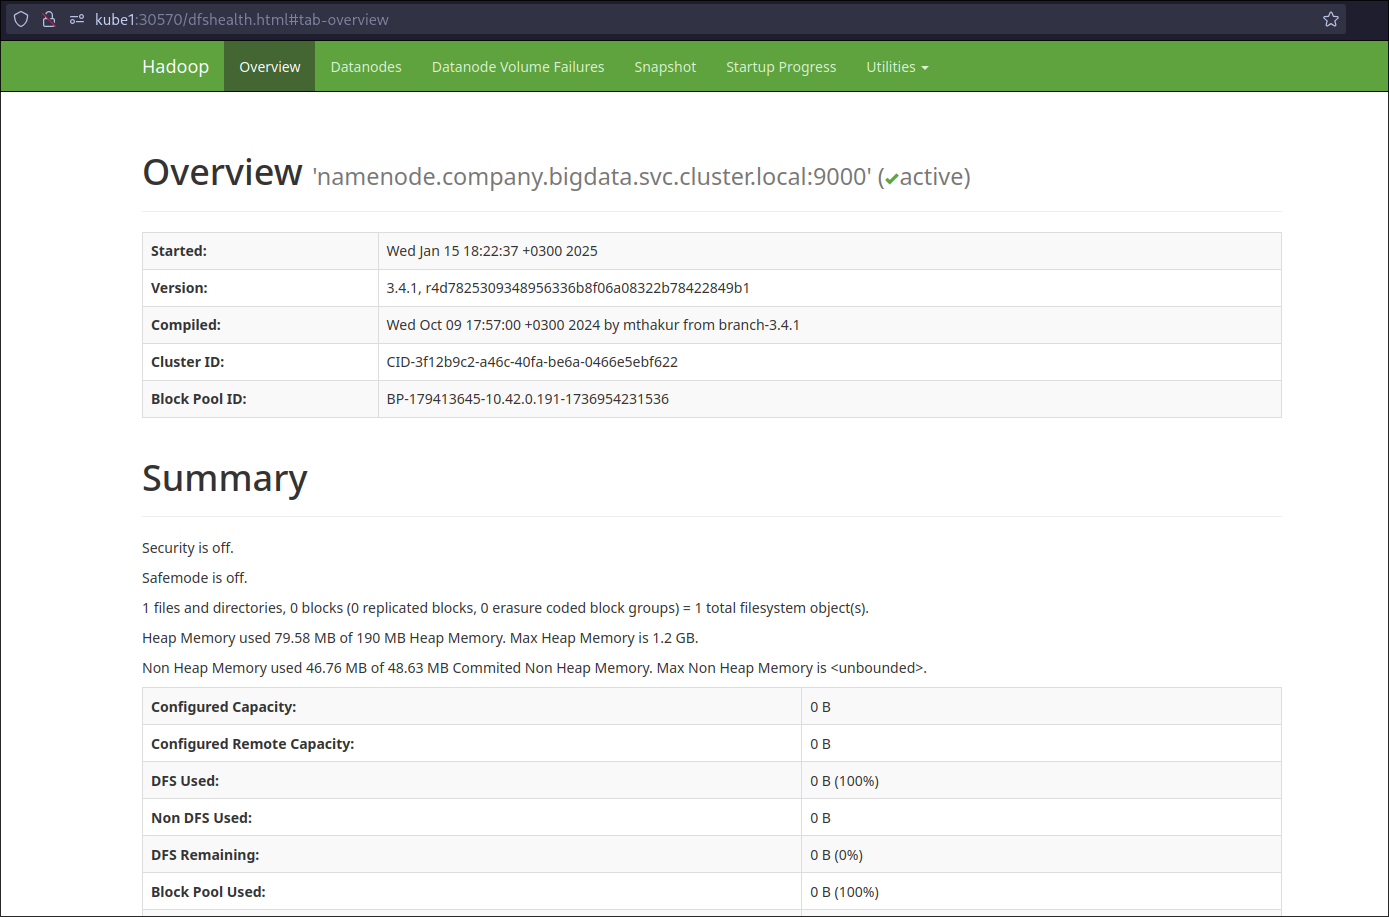Click the Non Heap Memory used line
The image size is (1389, 917).
534,668
